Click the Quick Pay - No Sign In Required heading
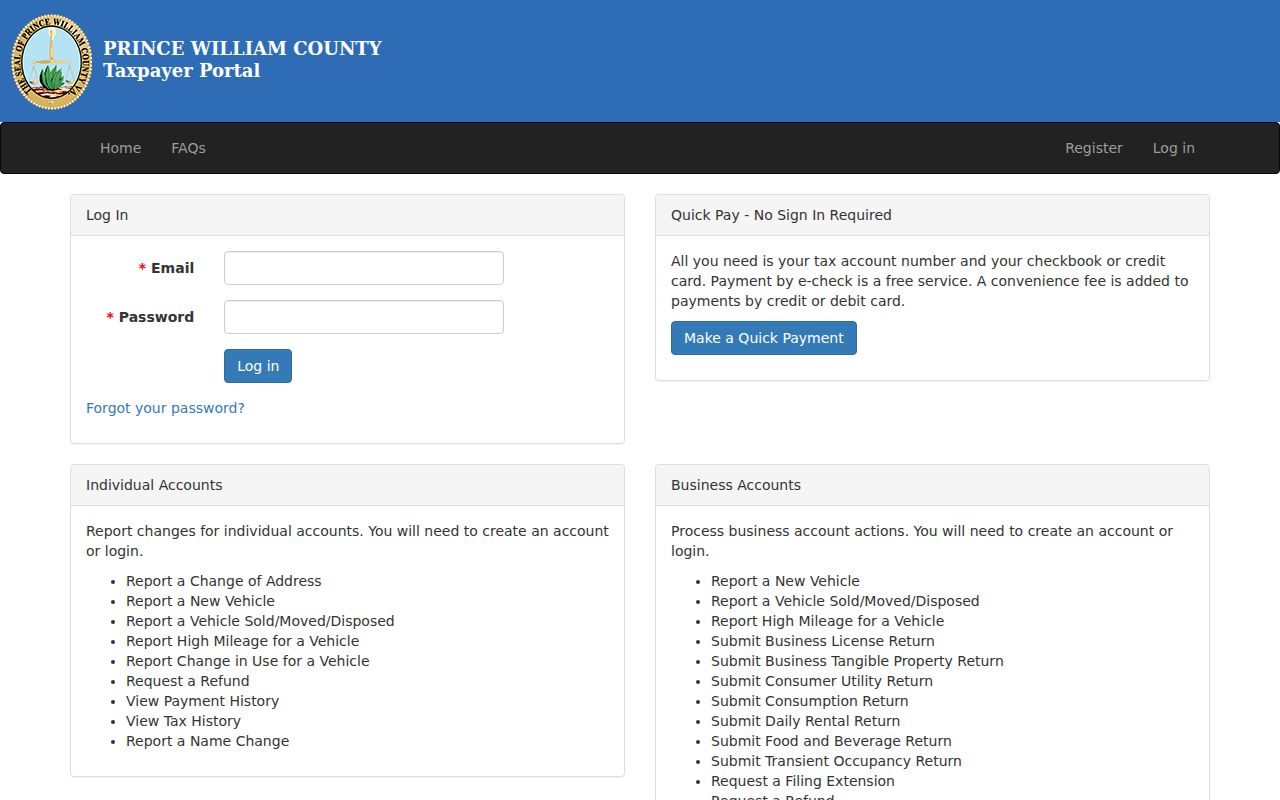1280x800 pixels. (932, 215)
